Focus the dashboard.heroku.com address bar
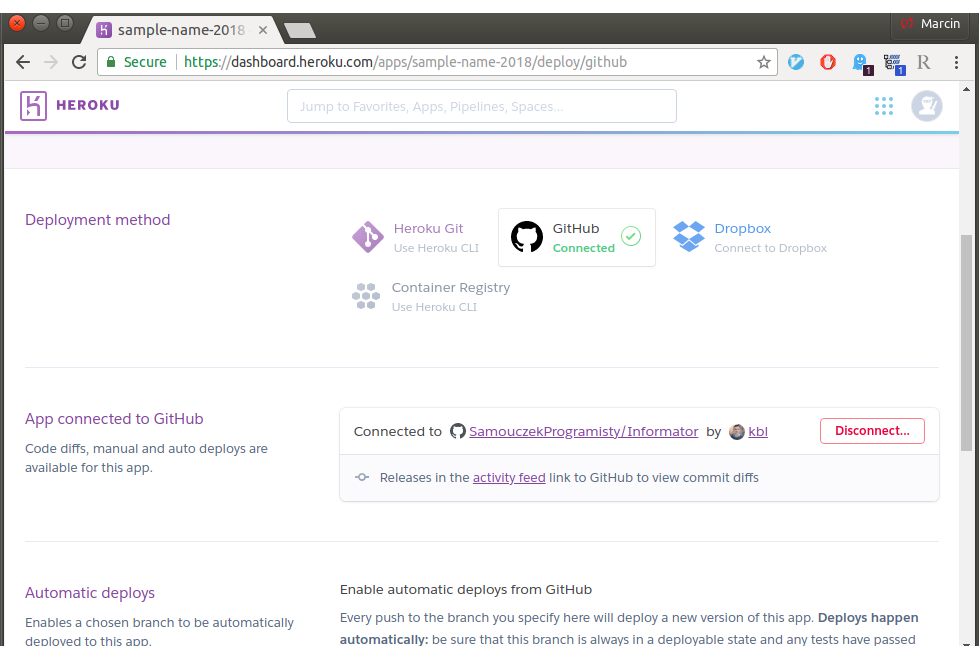 point(437,62)
